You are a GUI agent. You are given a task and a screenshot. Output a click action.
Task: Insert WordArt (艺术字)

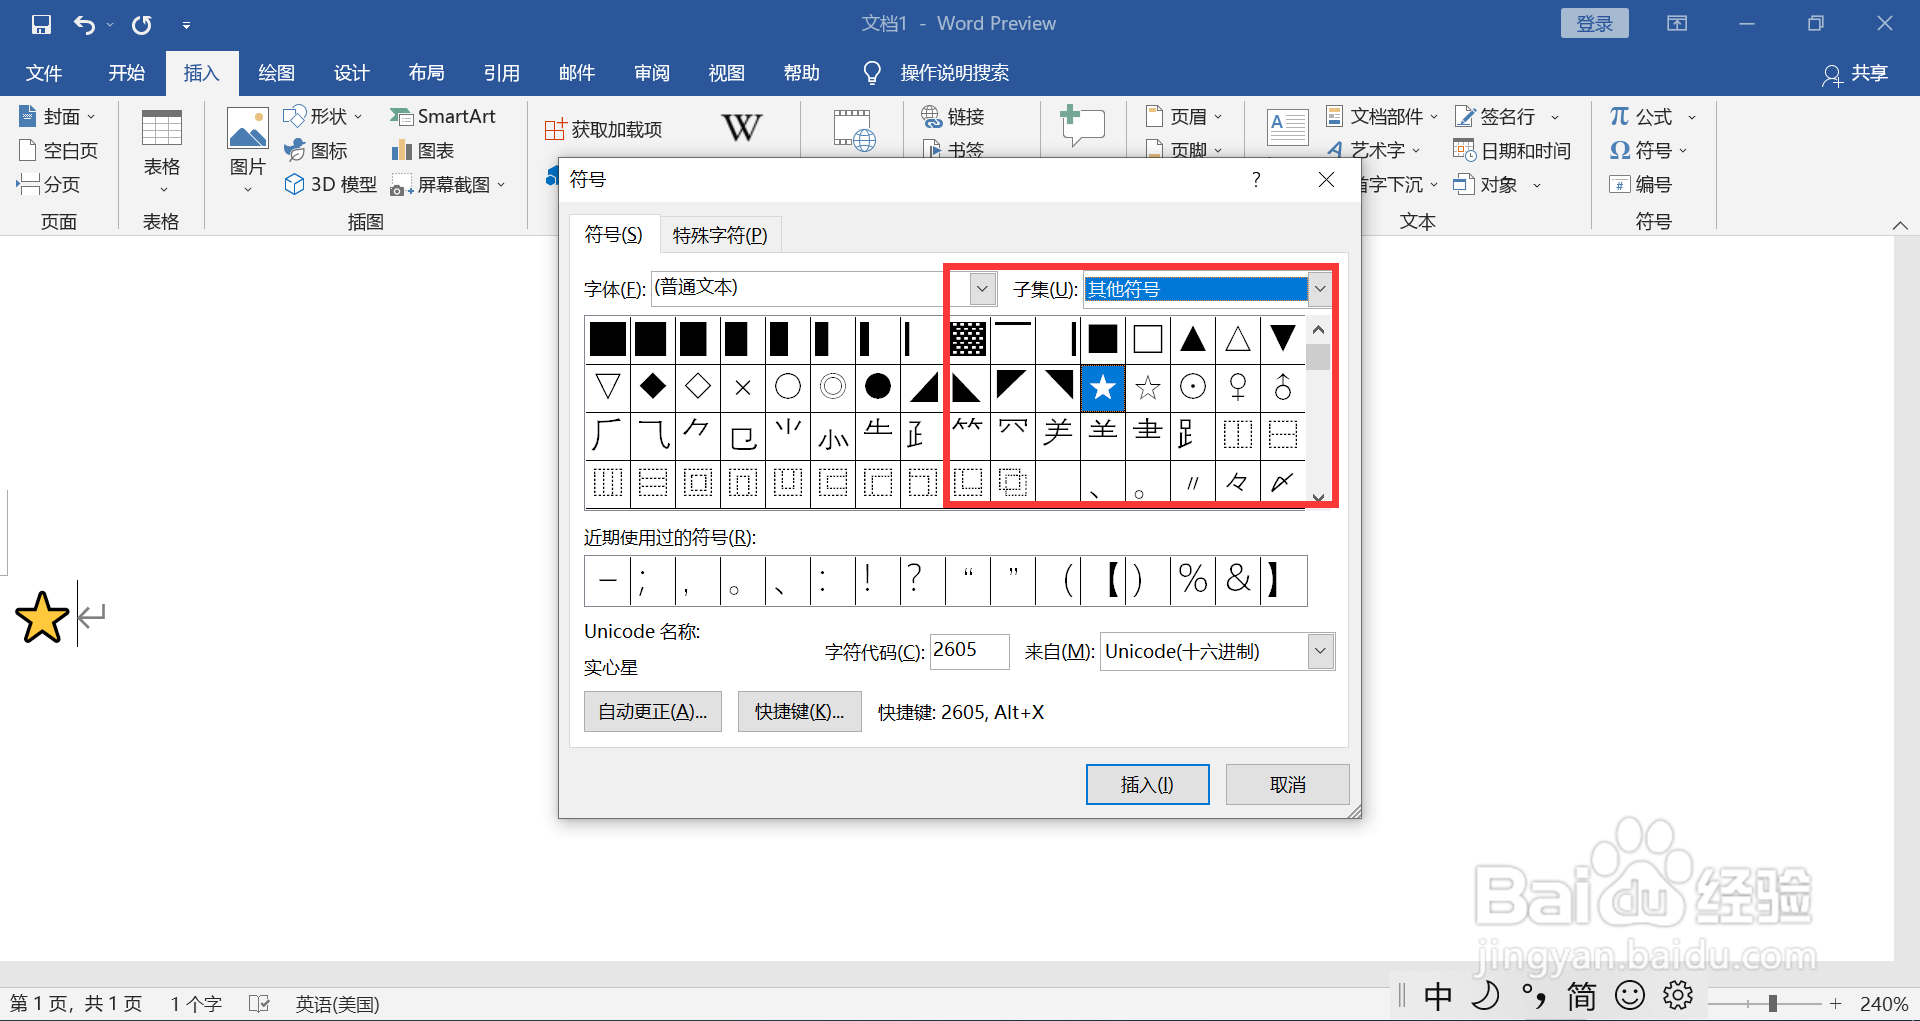(1372, 151)
